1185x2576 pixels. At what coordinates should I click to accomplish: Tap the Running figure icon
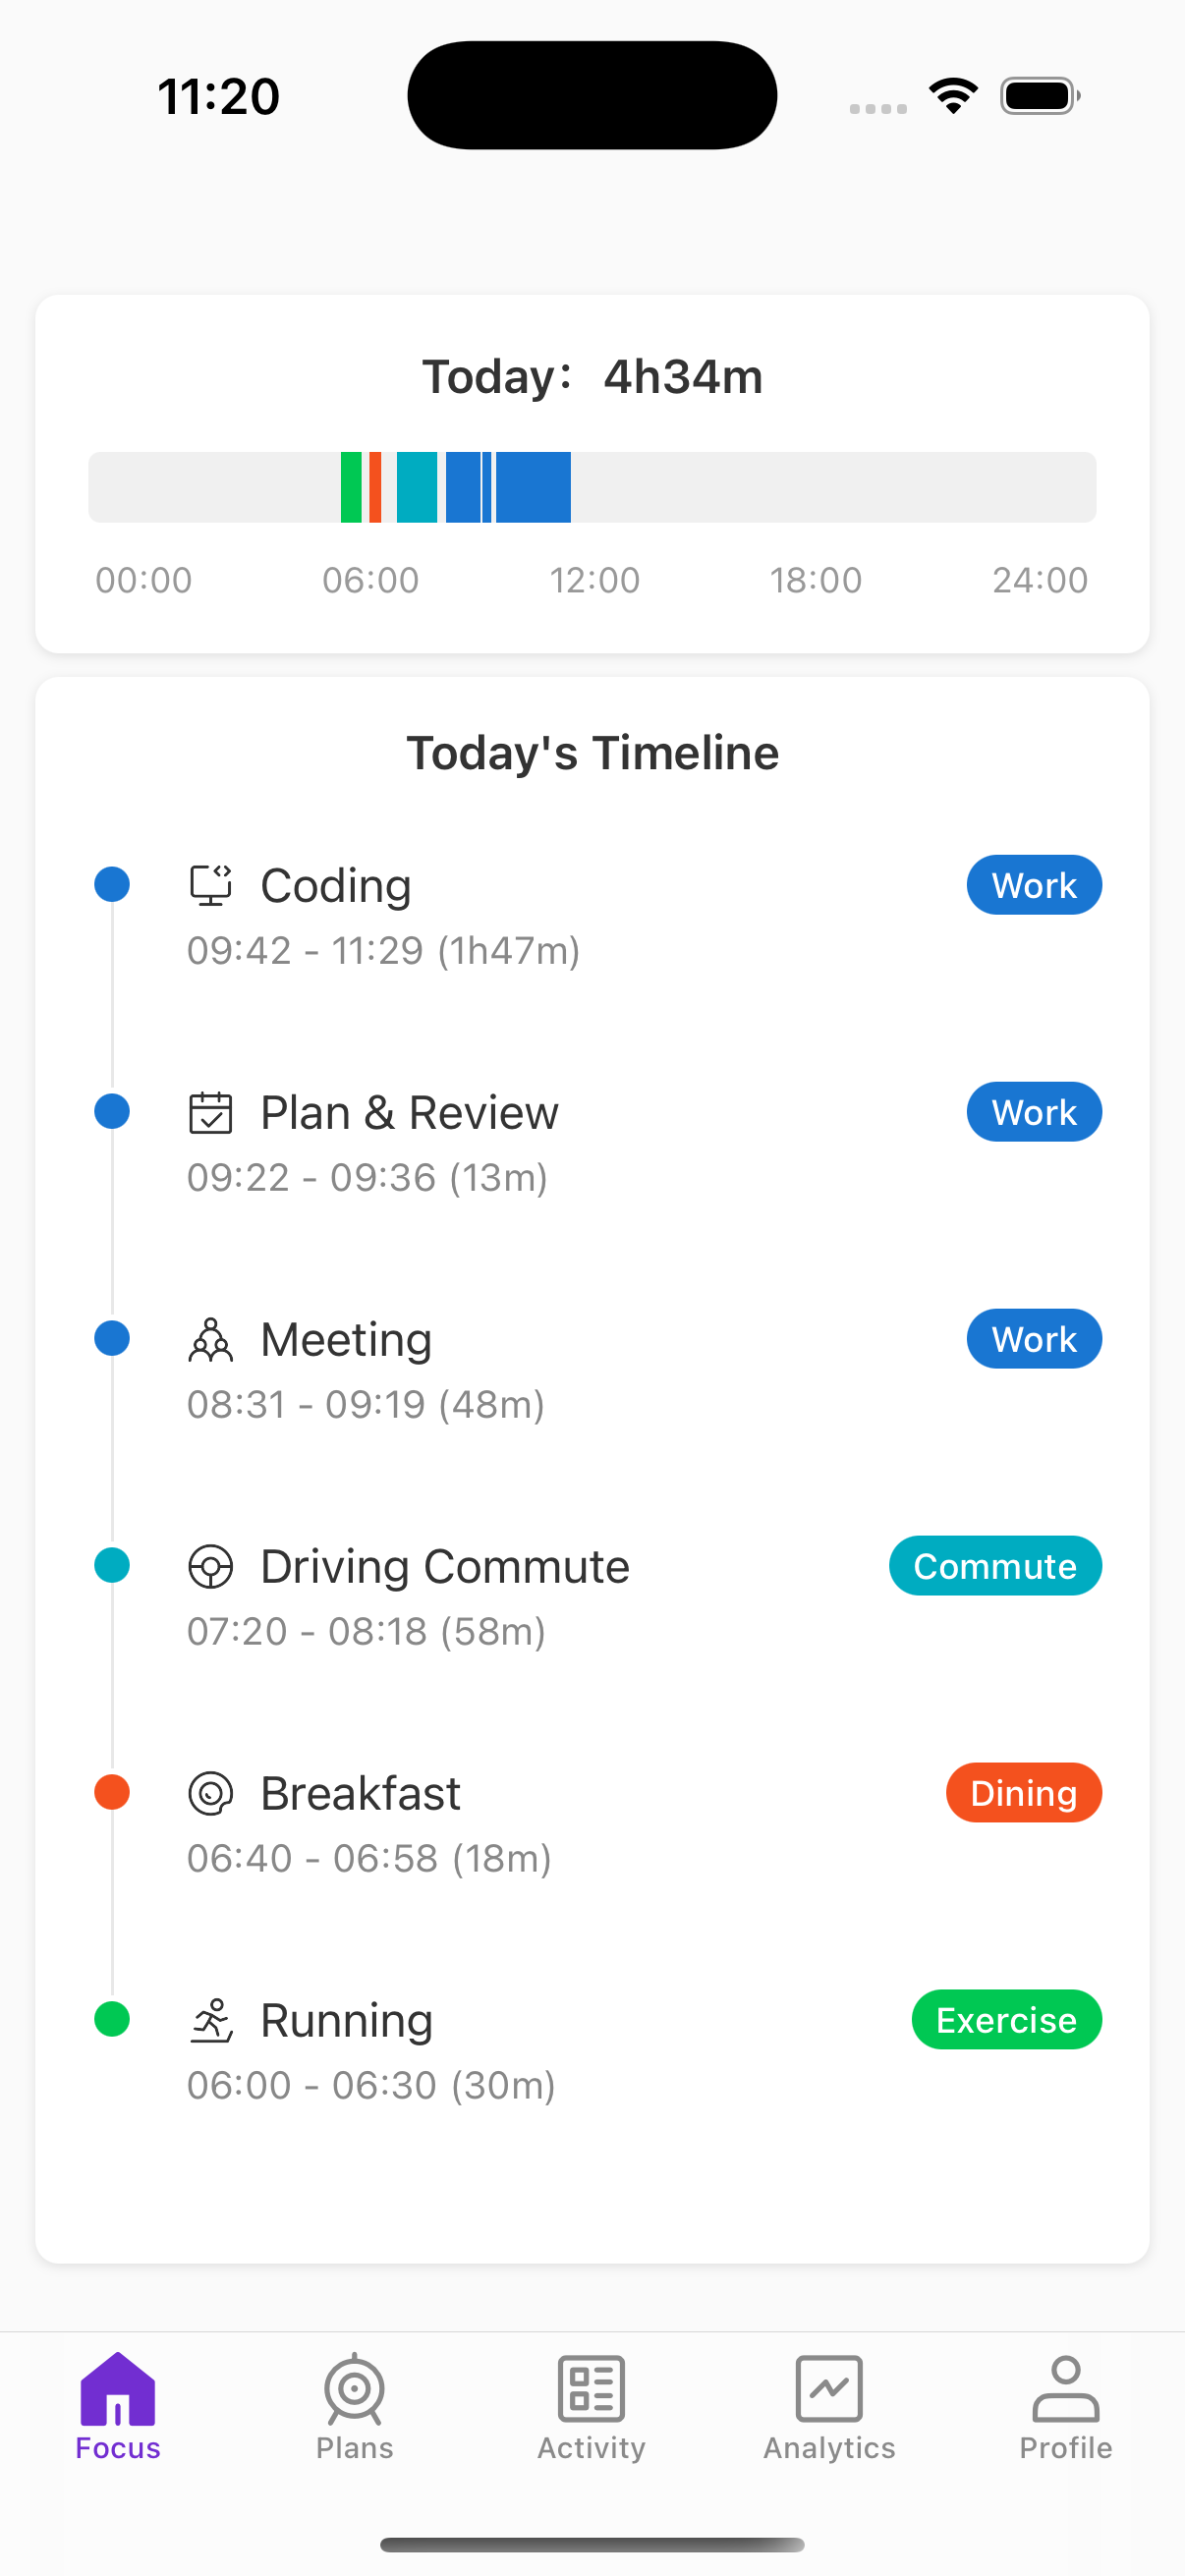(211, 2021)
